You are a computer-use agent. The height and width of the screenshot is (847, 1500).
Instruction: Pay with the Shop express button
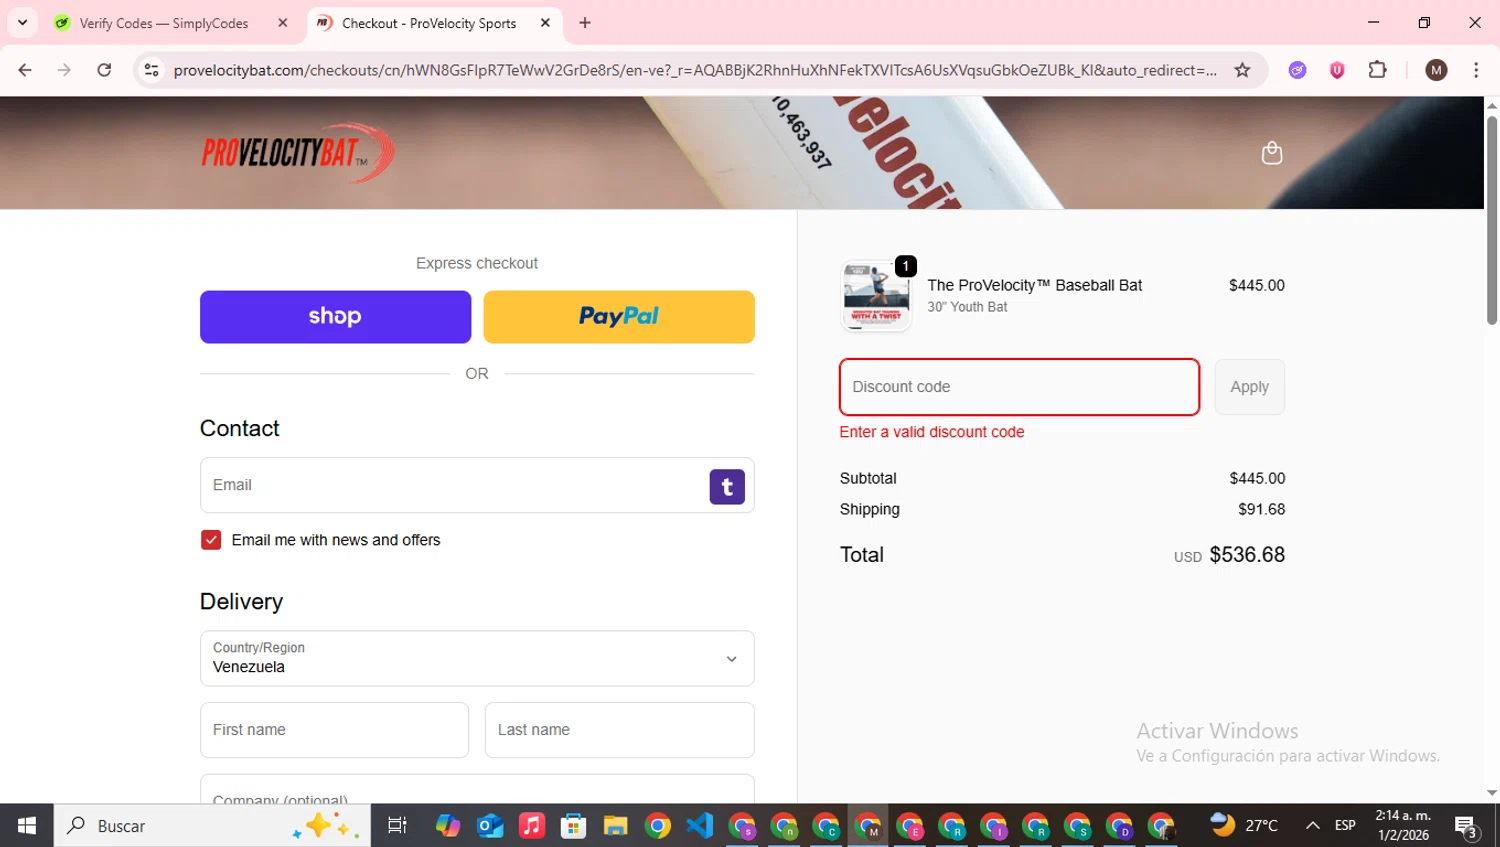(x=335, y=317)
